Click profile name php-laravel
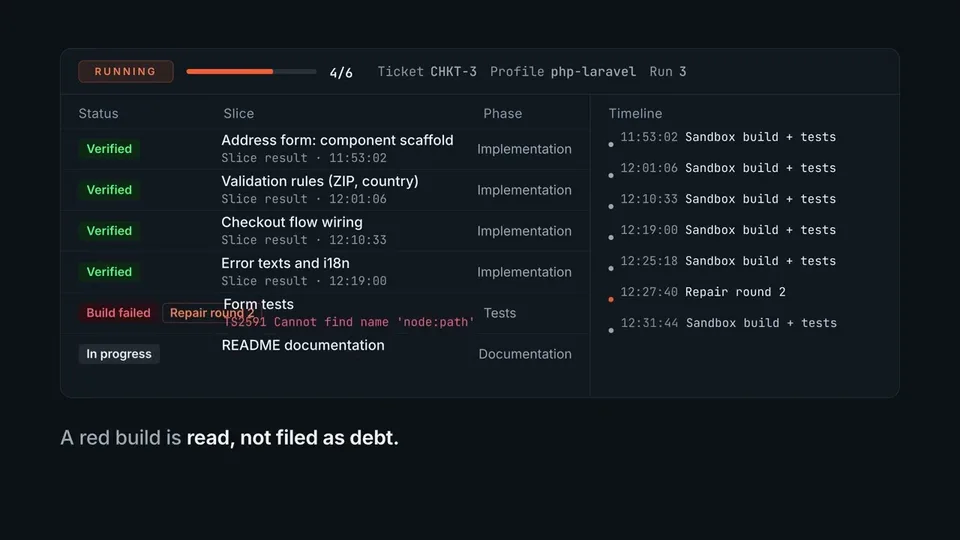 click(x=593, y=72)
